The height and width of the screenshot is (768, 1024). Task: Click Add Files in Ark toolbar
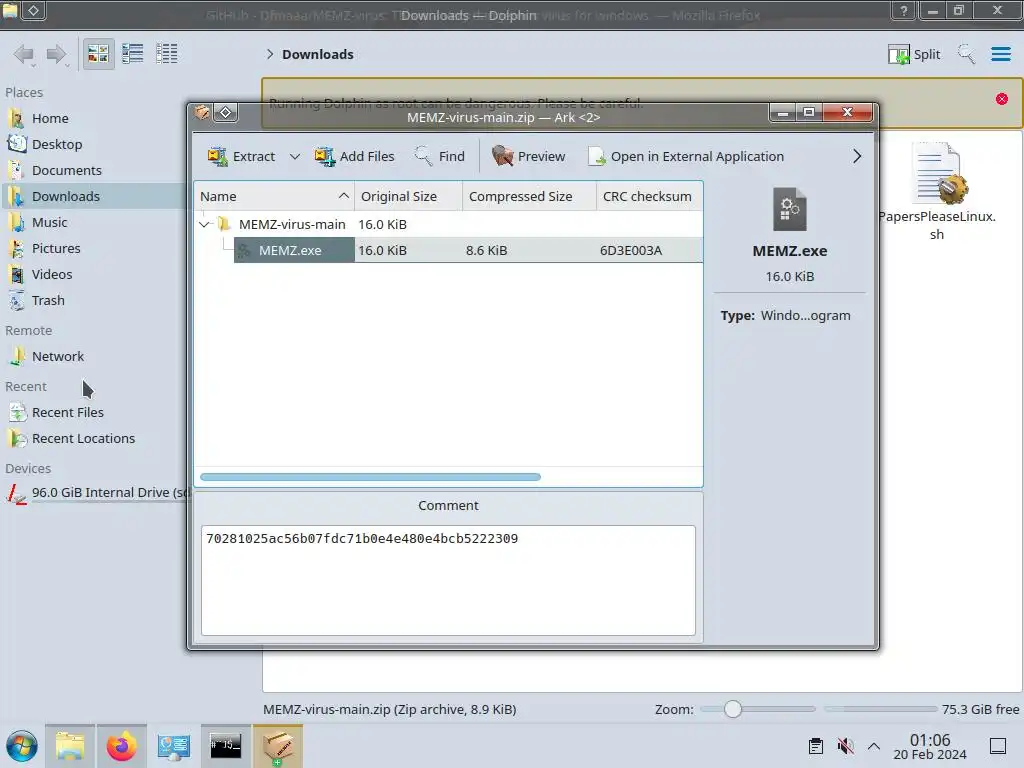pos(355,157)
